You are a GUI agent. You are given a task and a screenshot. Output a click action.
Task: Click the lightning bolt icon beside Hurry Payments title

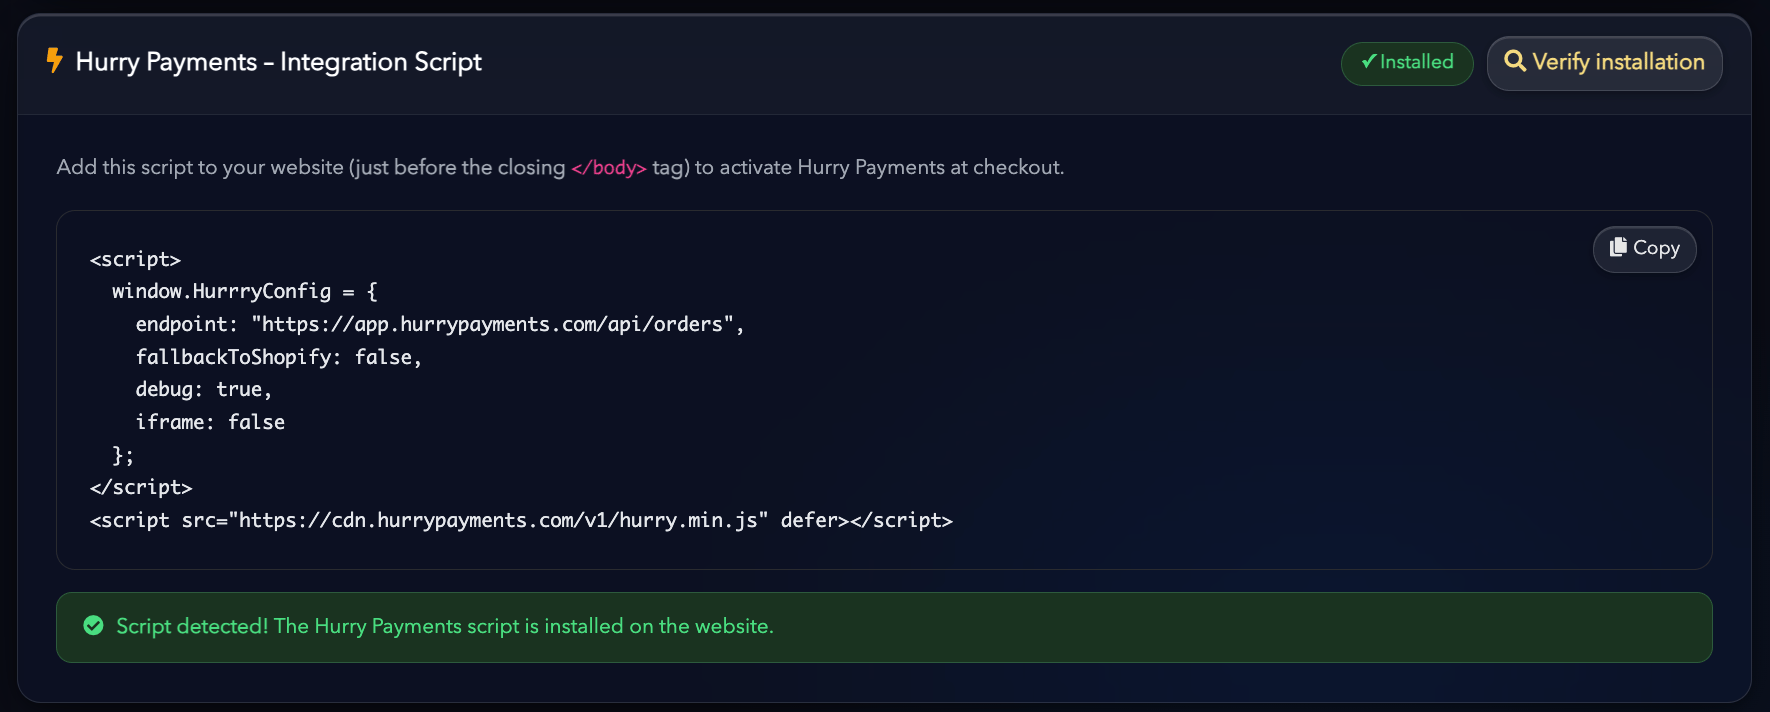coord(55,61)
